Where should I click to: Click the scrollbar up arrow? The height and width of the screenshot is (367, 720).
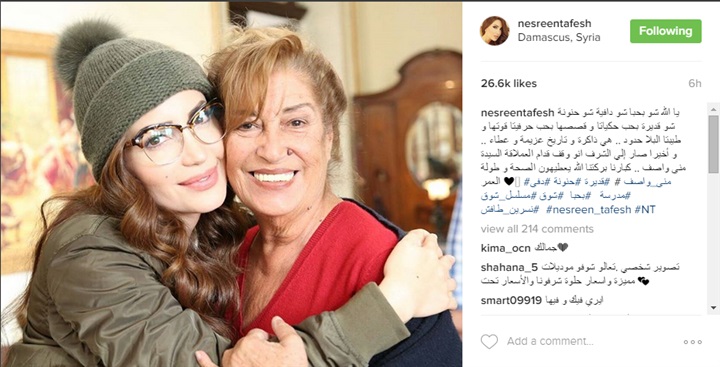(713, 110)
